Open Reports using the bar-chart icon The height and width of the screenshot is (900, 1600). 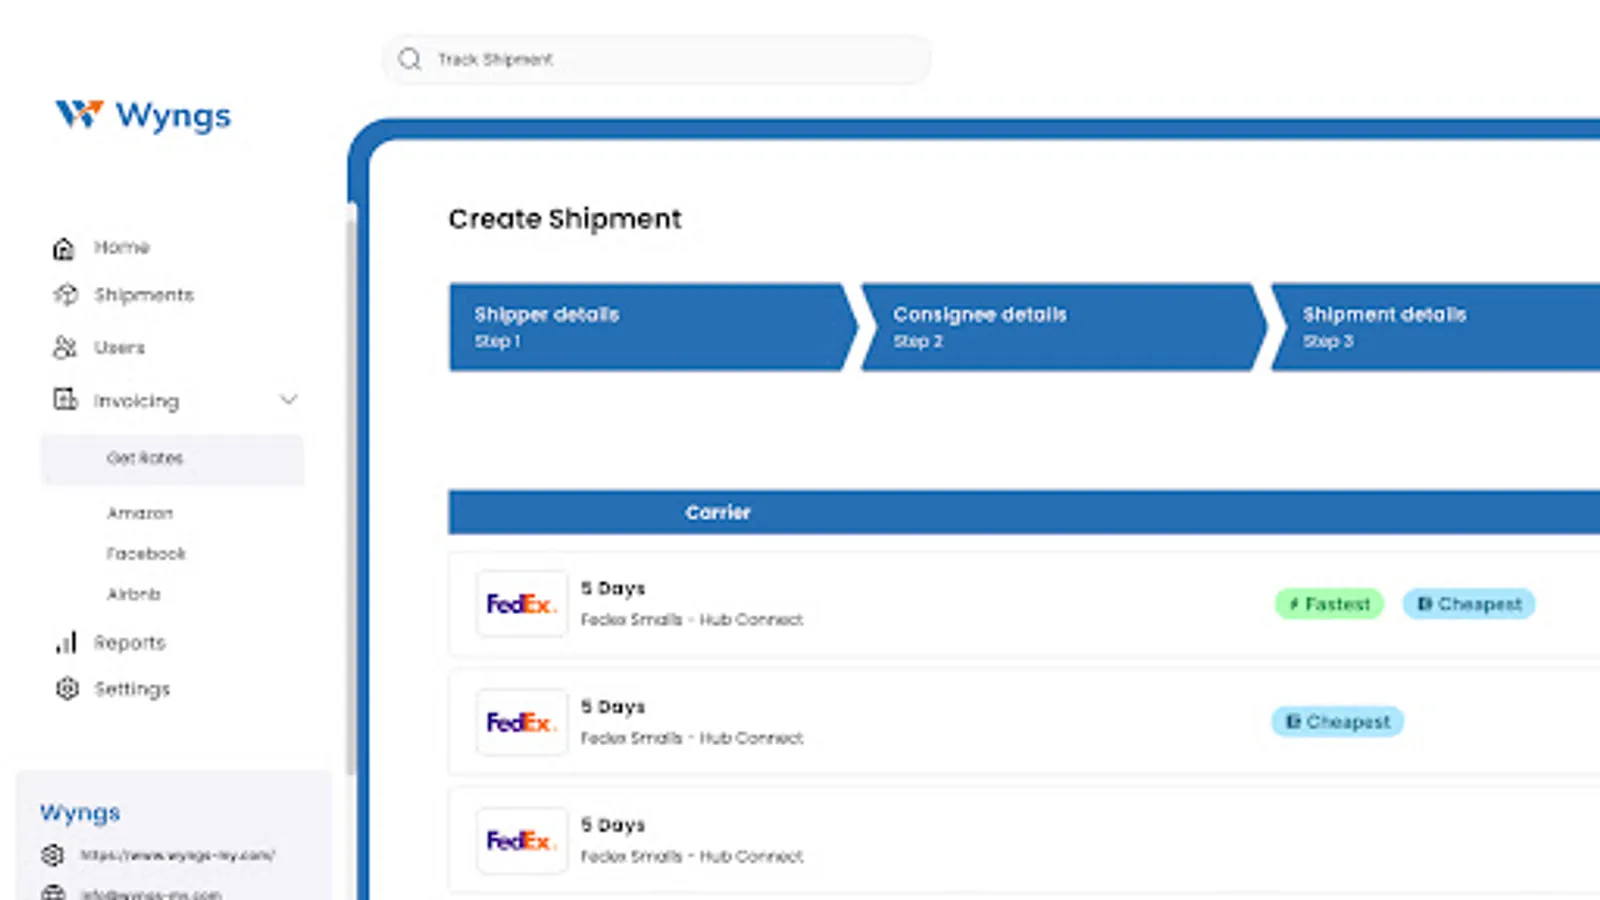[x=64, y=643]
